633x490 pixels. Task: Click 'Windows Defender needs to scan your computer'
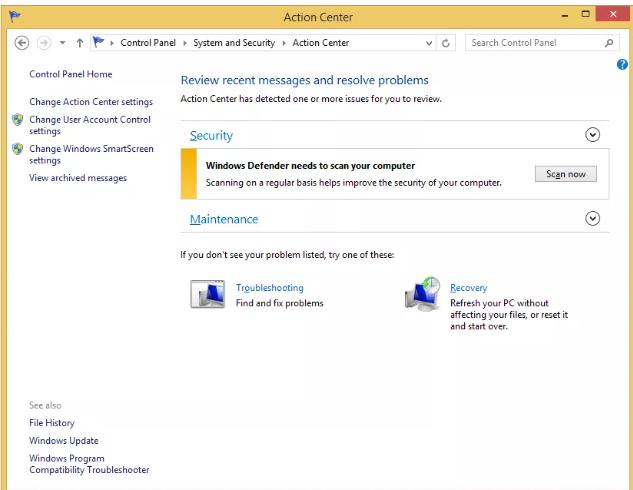[310, 166]
